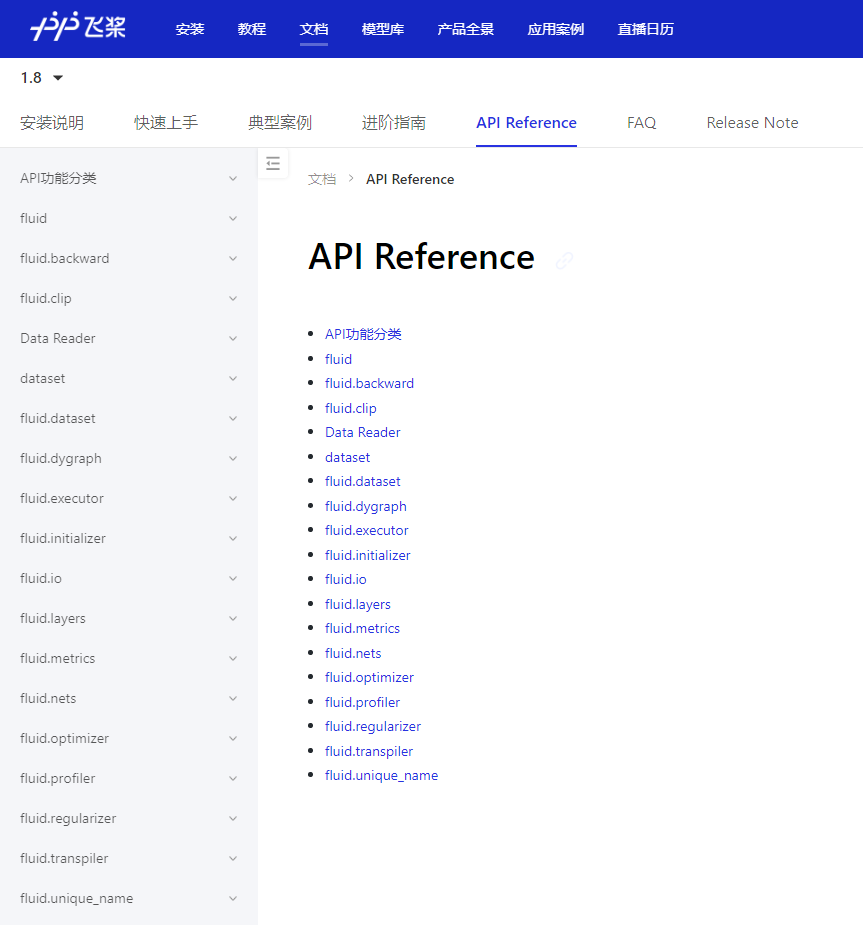Open the fluid.optimizer link in content list
The image size is (863, 925).
pos(369,677)
